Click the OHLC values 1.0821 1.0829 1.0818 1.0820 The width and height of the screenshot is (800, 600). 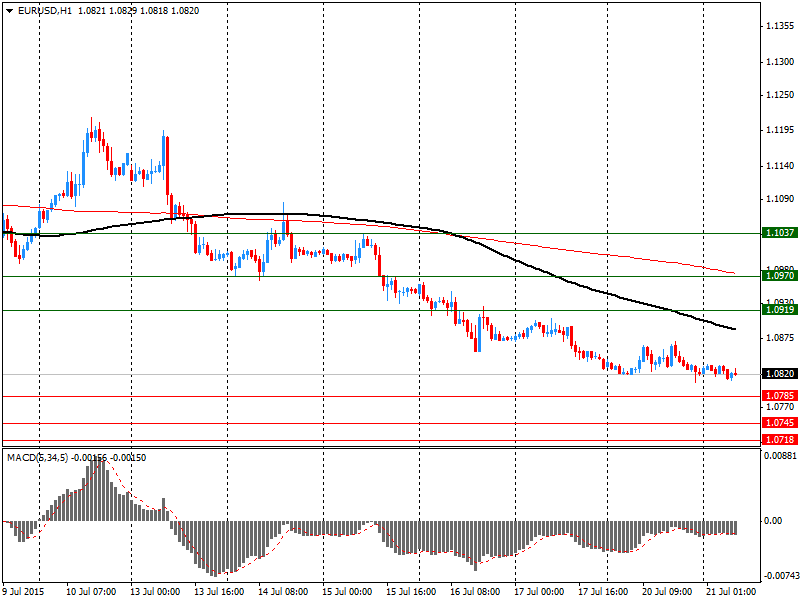pyautogui.click(x=138, y=11)
